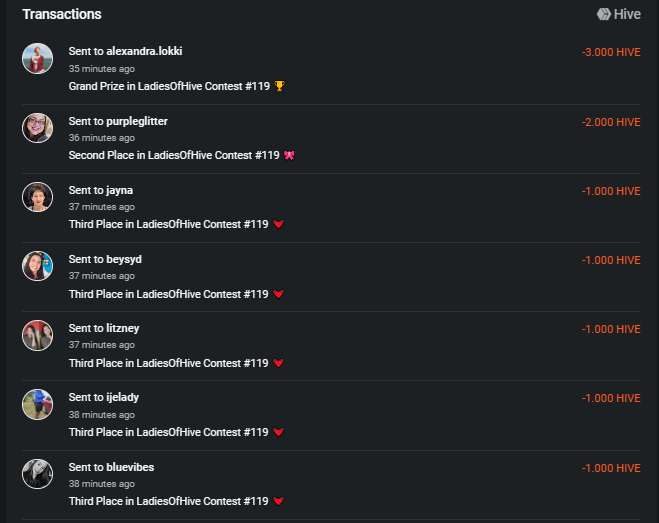Click the trophy emoji in Grand Prize memo
Viewport: 659px width, 523px height.
pyautogui.click(x=279, y=86)
